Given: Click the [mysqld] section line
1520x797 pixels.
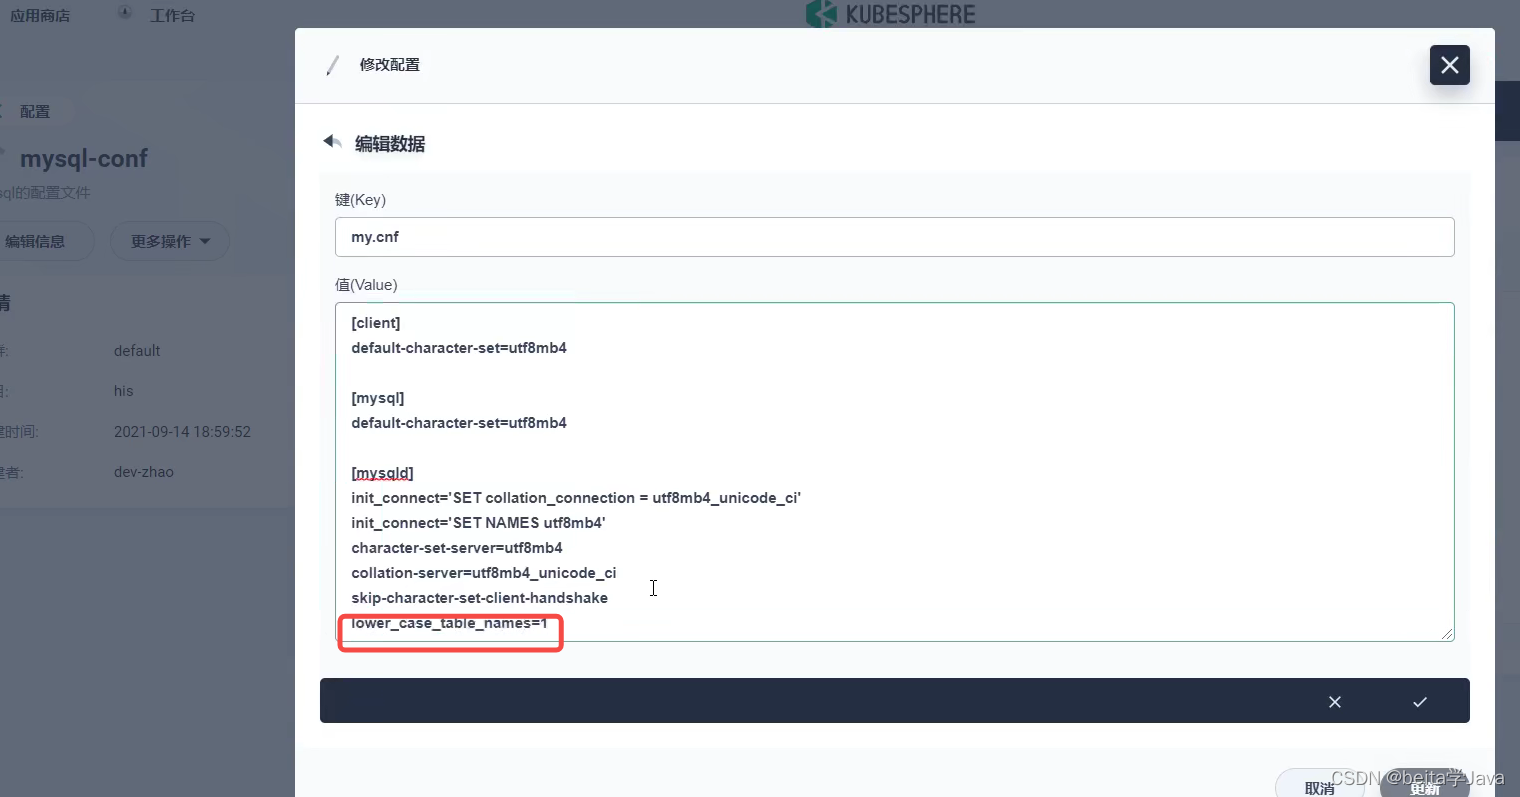Looking at the screenshot, I should point(382,473).
